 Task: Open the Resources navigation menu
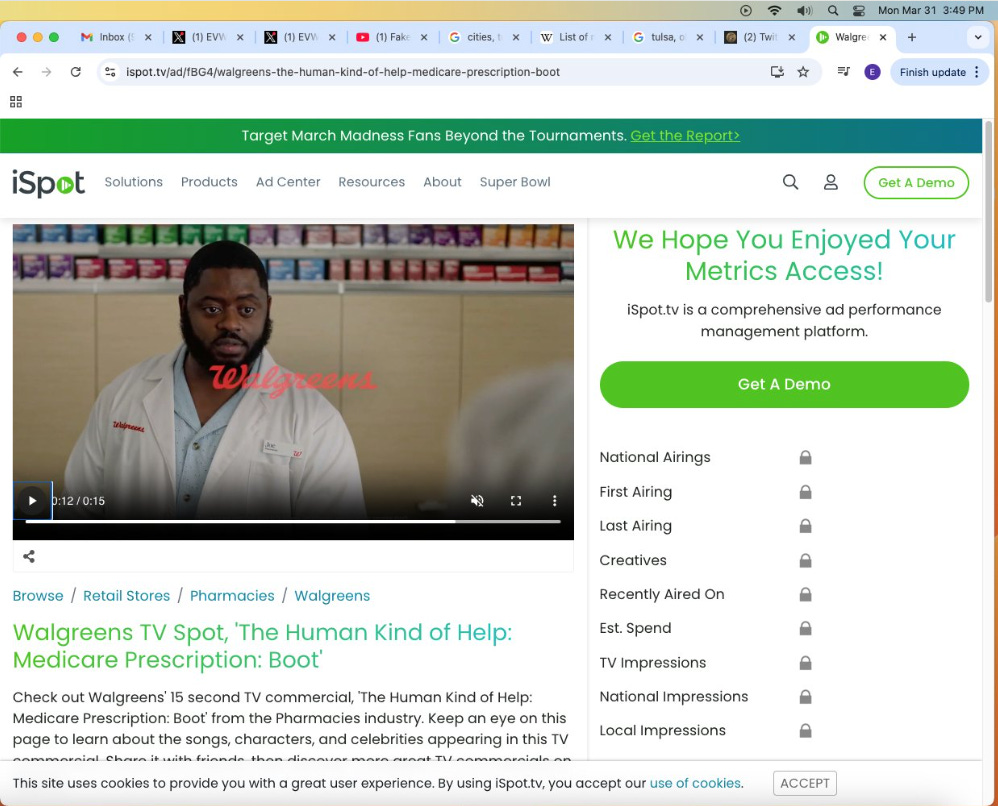pos(372,182)
